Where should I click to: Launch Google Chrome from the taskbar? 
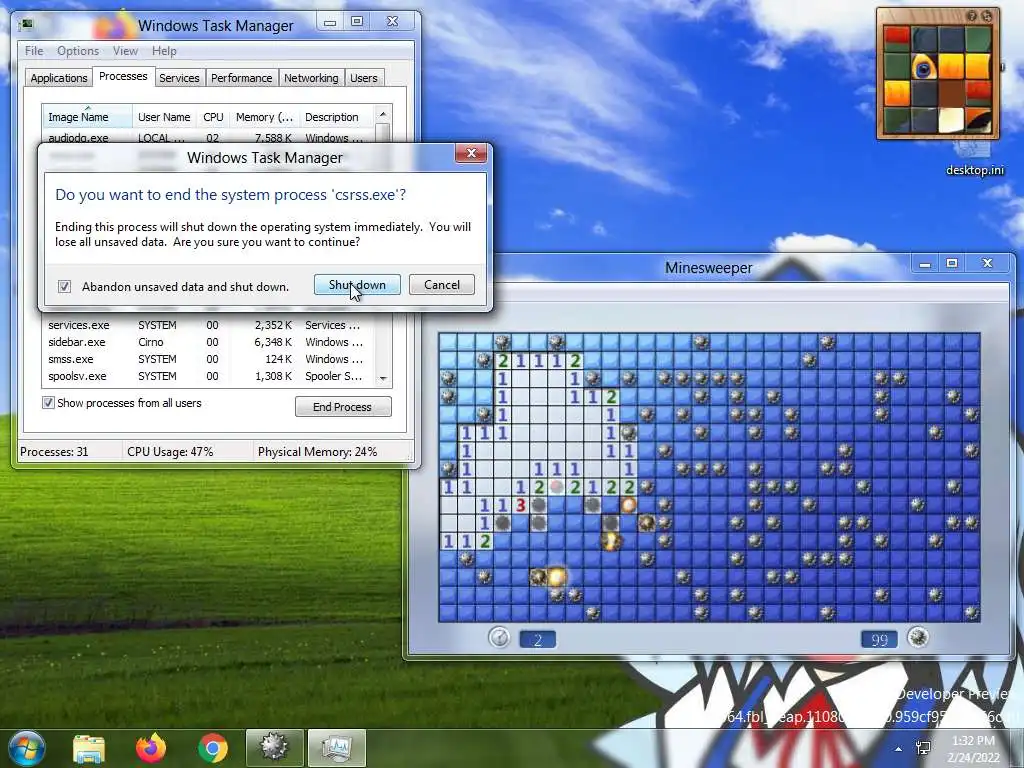pyautogui.click(x=213, y=748)
